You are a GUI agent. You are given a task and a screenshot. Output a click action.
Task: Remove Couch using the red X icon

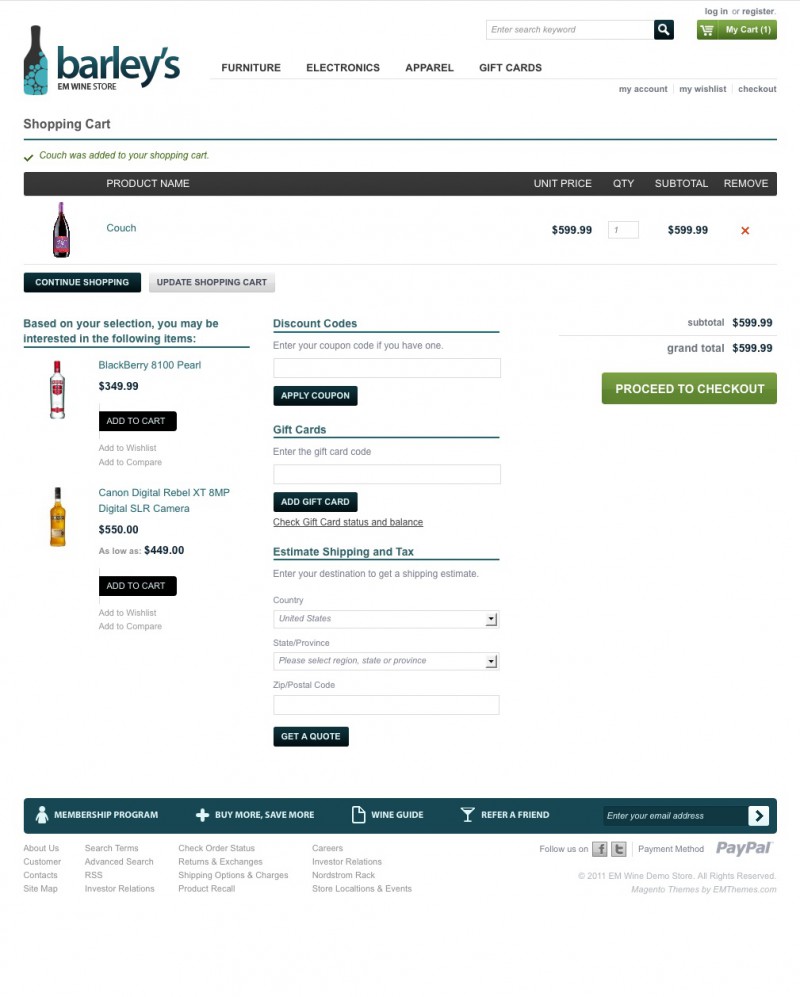pyautogui.click(x=745, y=230)
